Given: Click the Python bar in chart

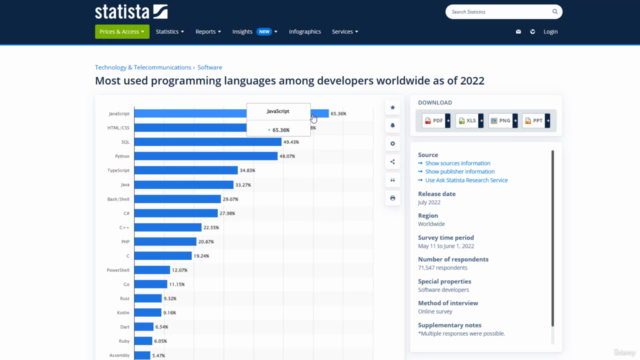Looking at the screenshot, I should (206, 156).
